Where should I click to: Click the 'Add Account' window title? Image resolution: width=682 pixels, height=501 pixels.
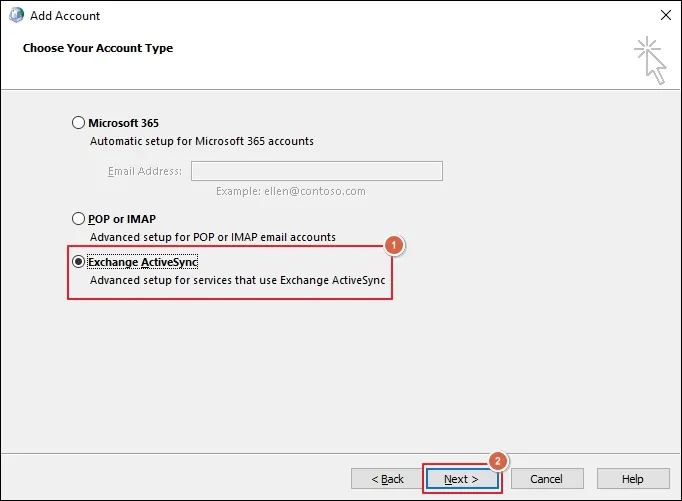coord(65,16)
